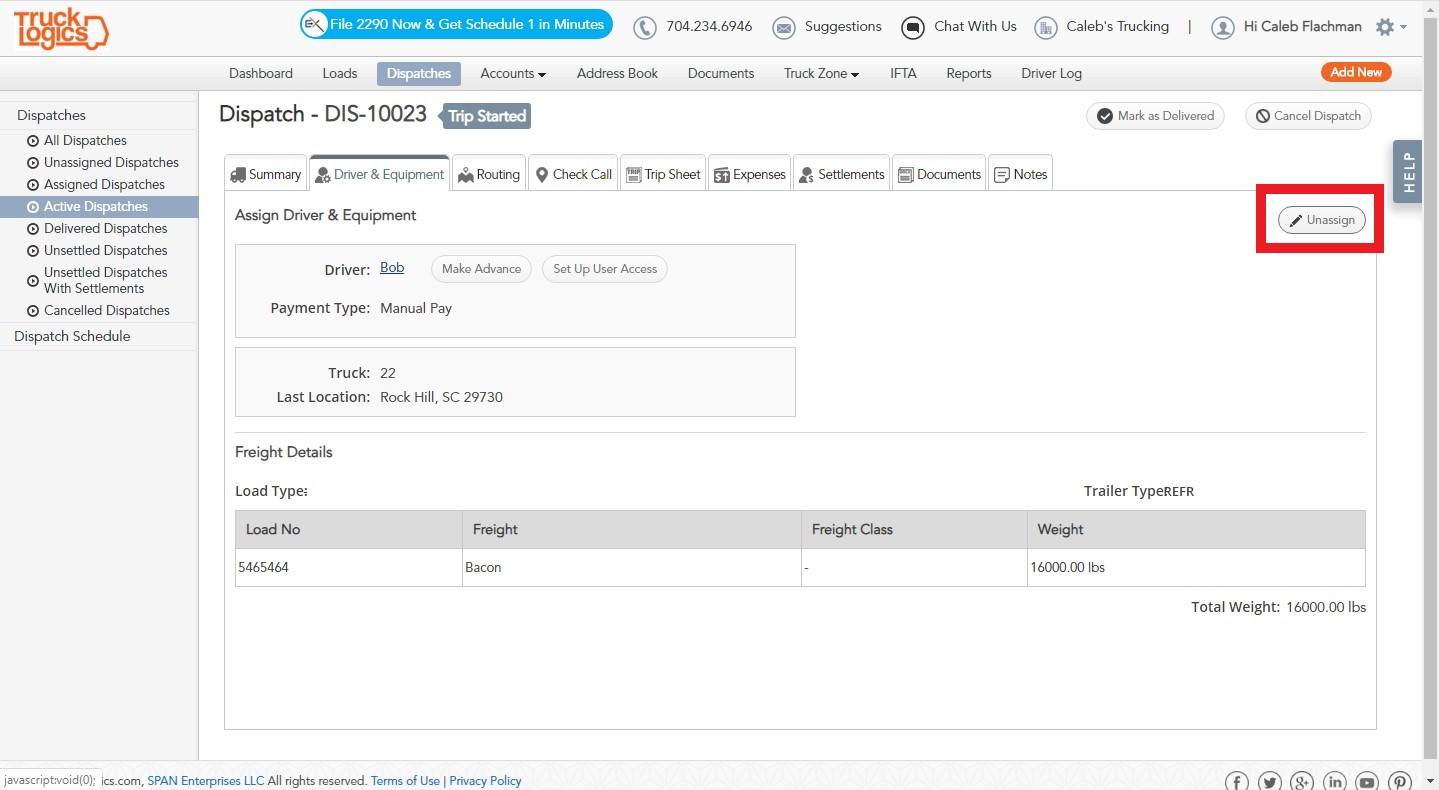Screen dimensions: 1439x790
Task: Open the IFTA menu item
Action: [x=903, y=73]
